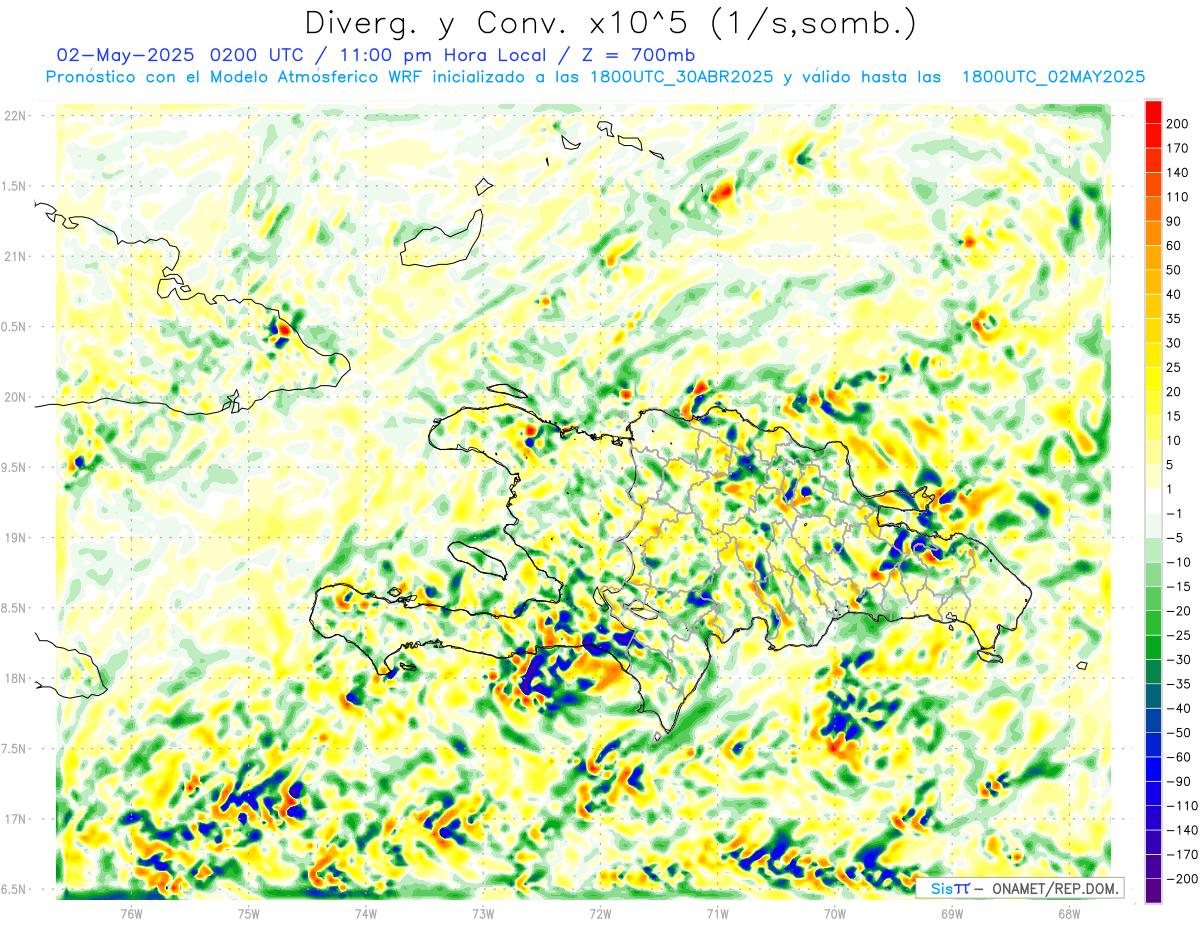Screen dimensions: 1200x927
Task: Click the '69W' longitude label
Action: [952, 914]
